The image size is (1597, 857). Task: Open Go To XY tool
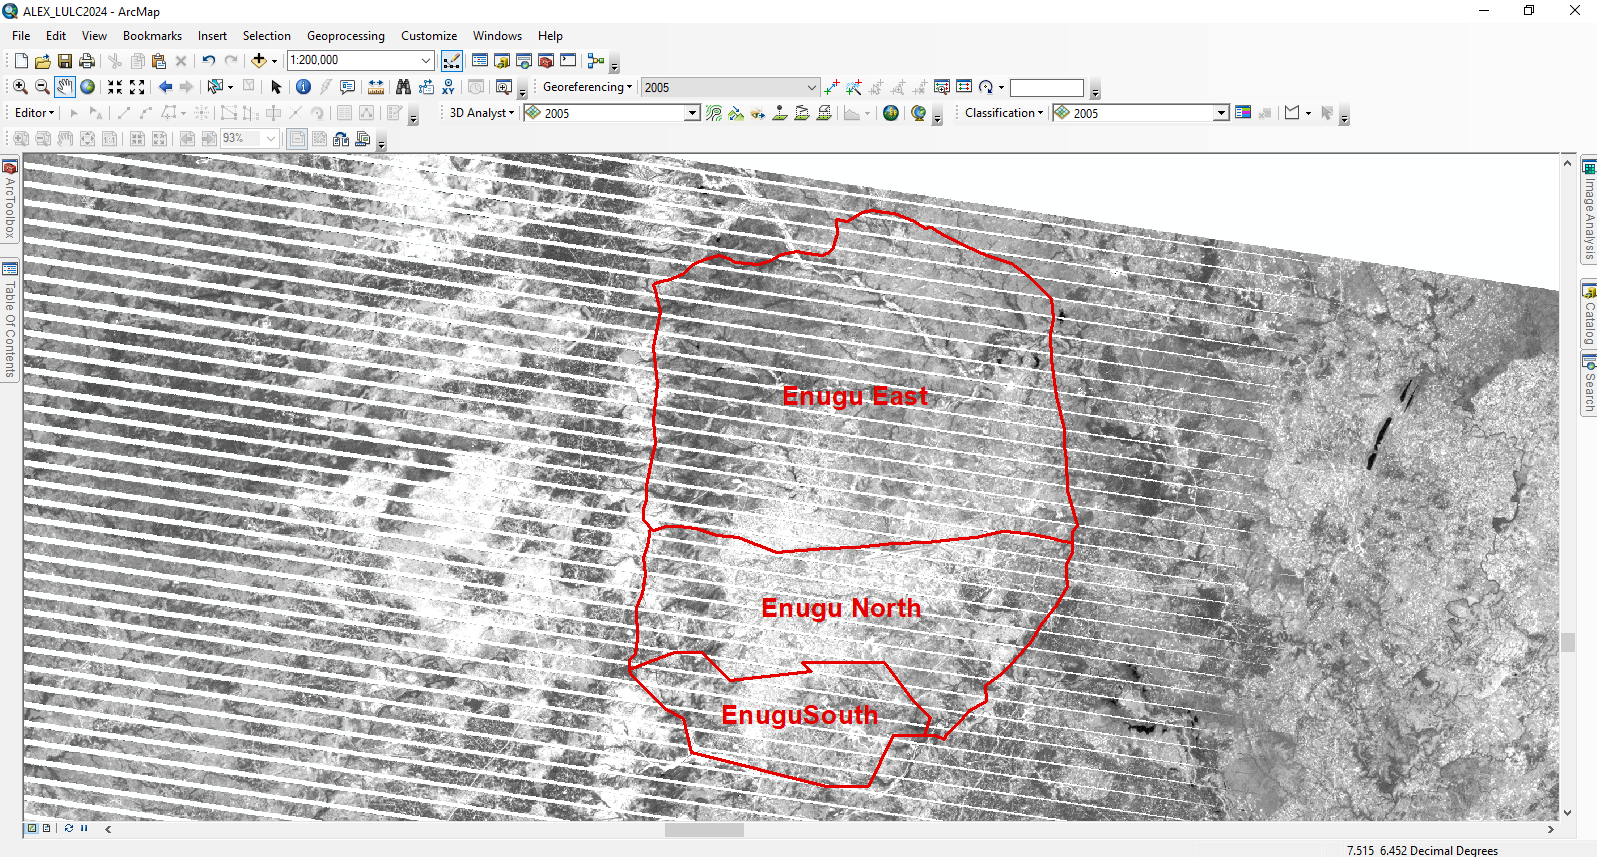coord(448,87)
